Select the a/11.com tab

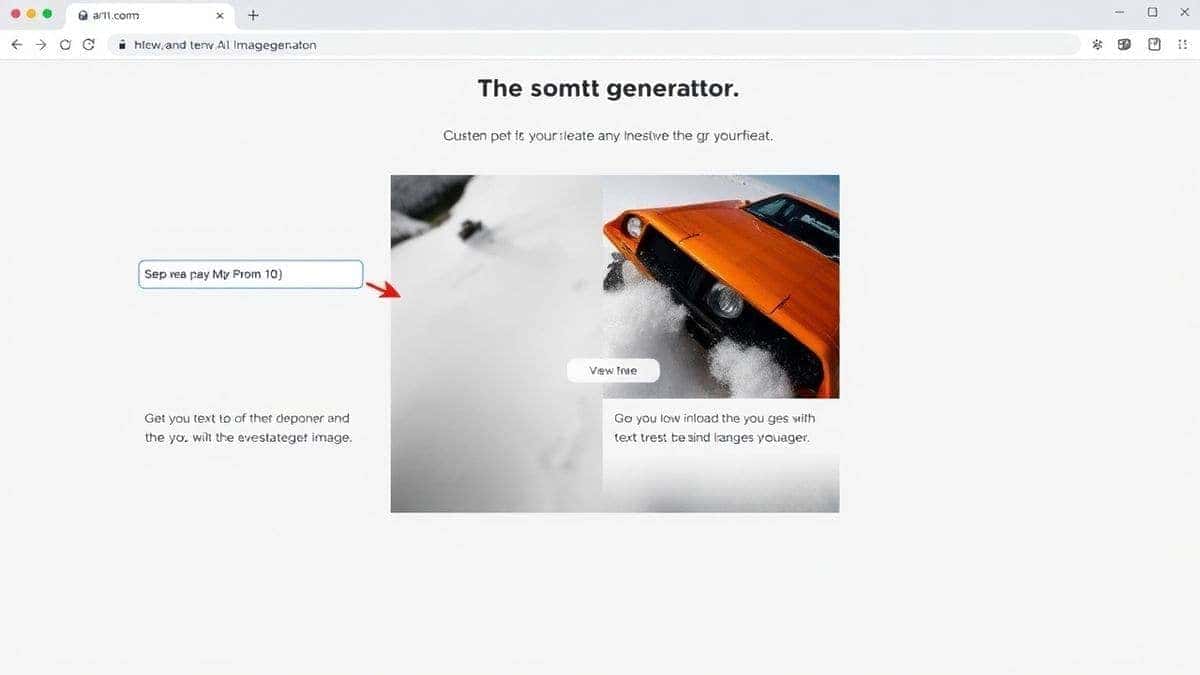pos(151,15)
